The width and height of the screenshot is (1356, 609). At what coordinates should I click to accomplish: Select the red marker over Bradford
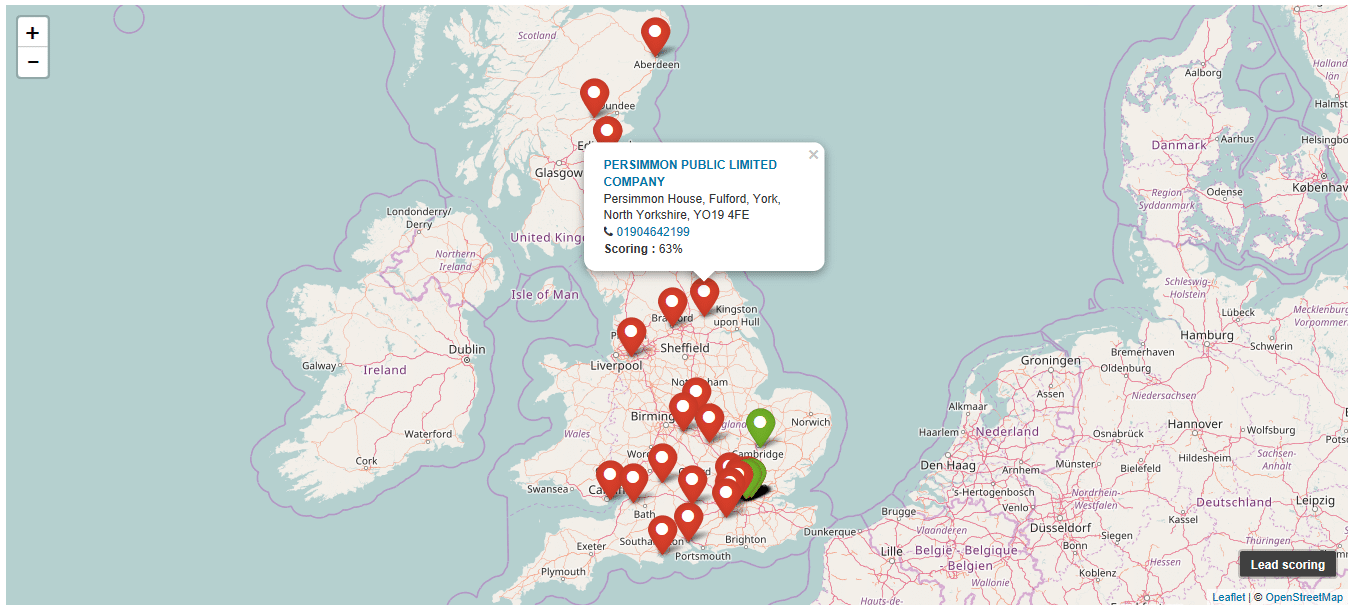672,306
